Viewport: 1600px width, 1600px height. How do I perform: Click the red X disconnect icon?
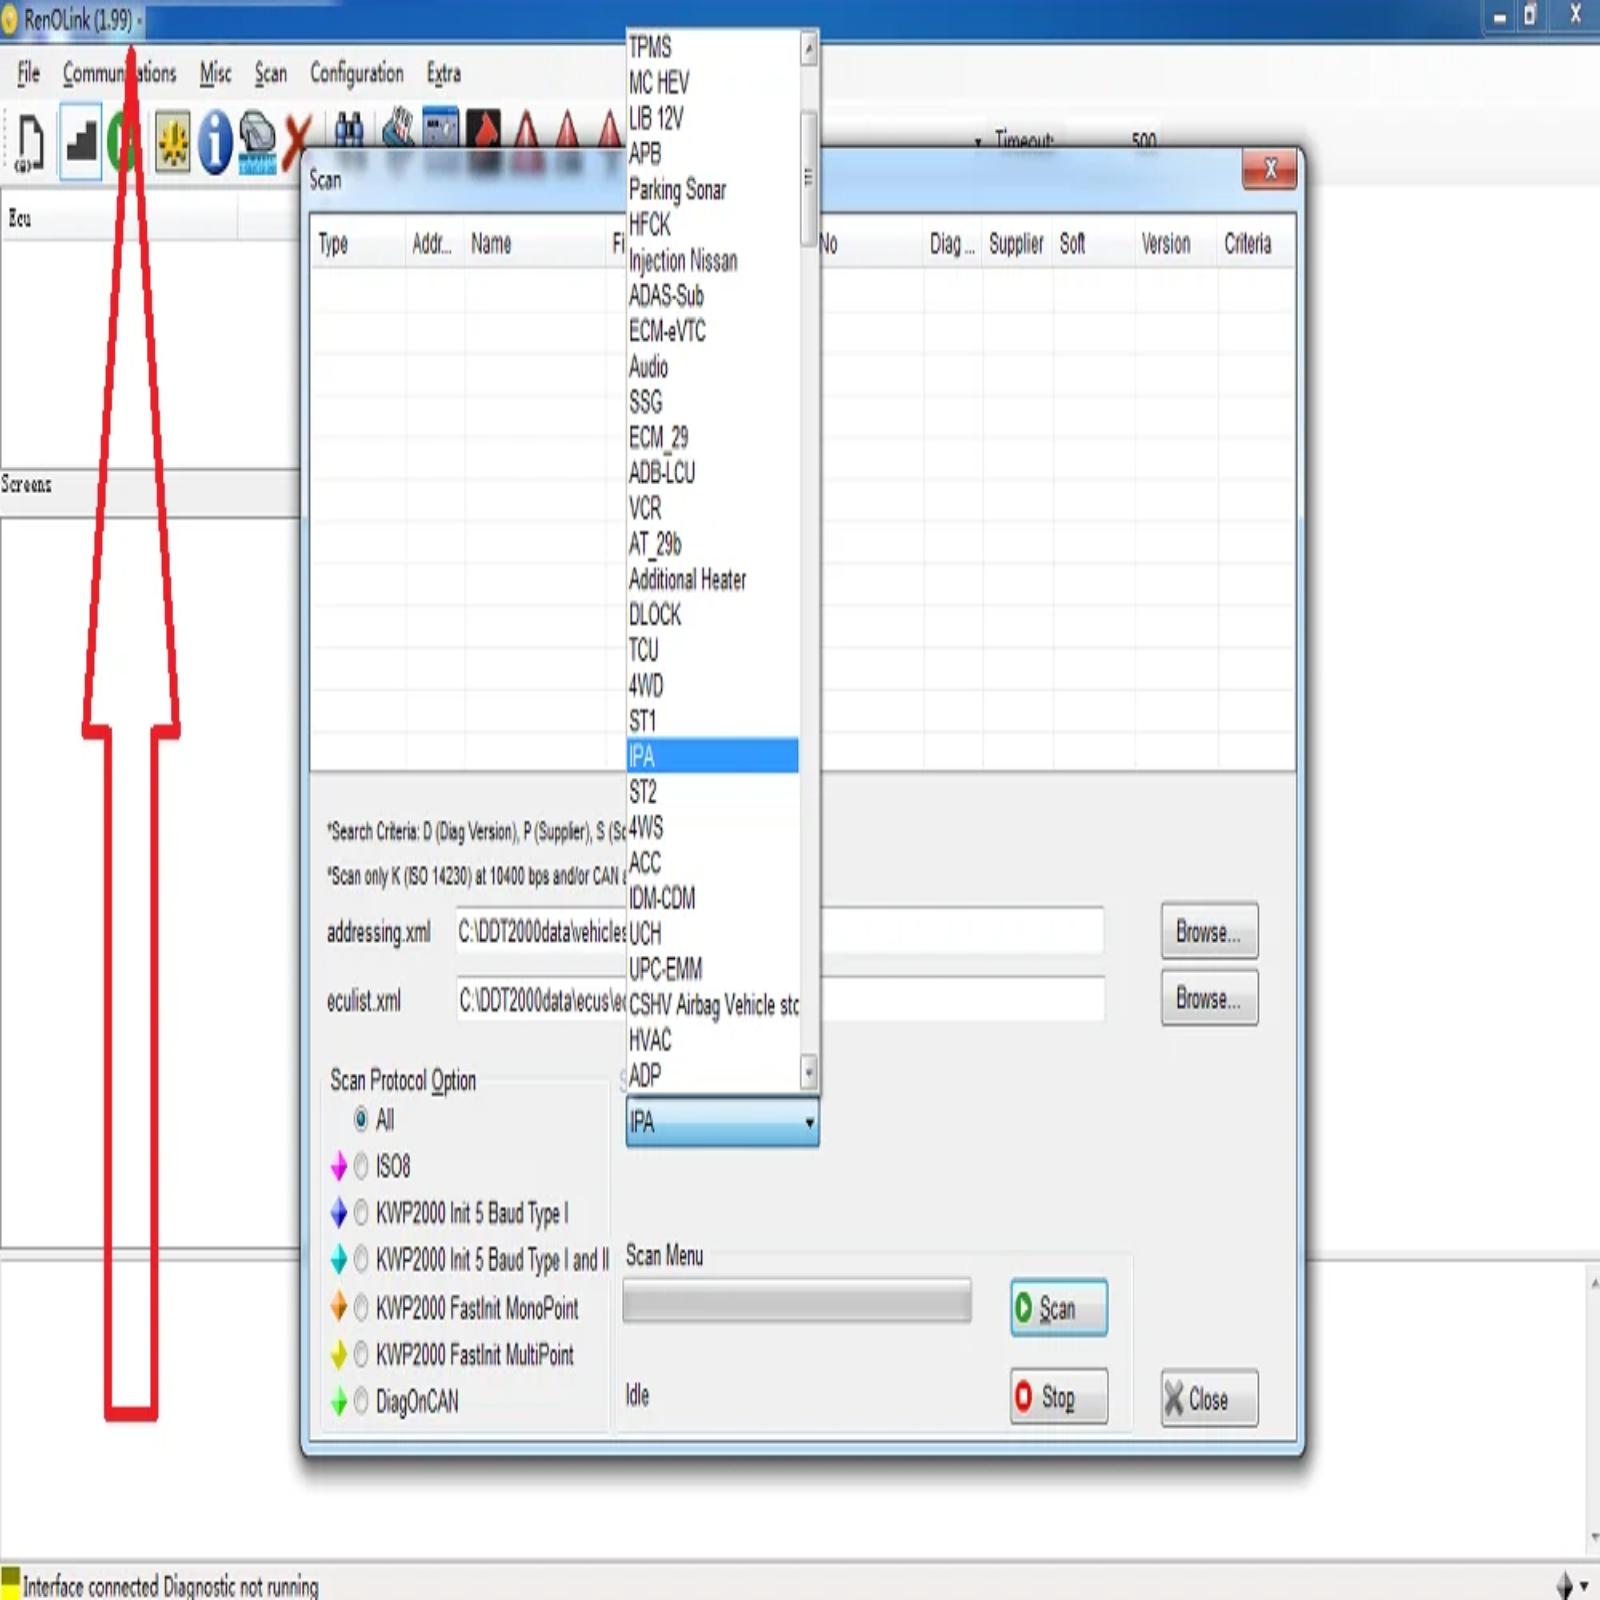click(297, 141)
